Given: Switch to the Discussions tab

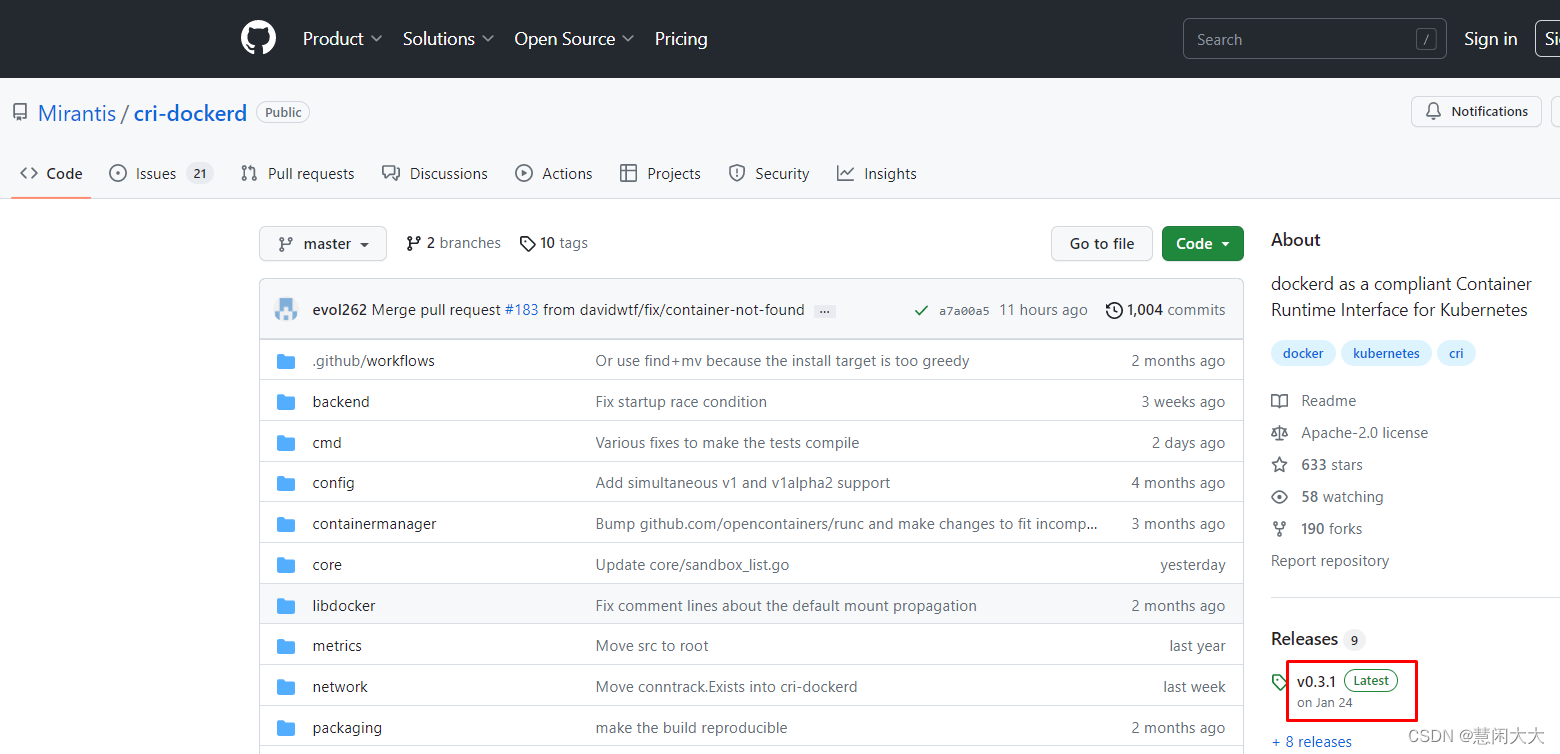Looking at the screenshot, I should click(x=435, y=173).
